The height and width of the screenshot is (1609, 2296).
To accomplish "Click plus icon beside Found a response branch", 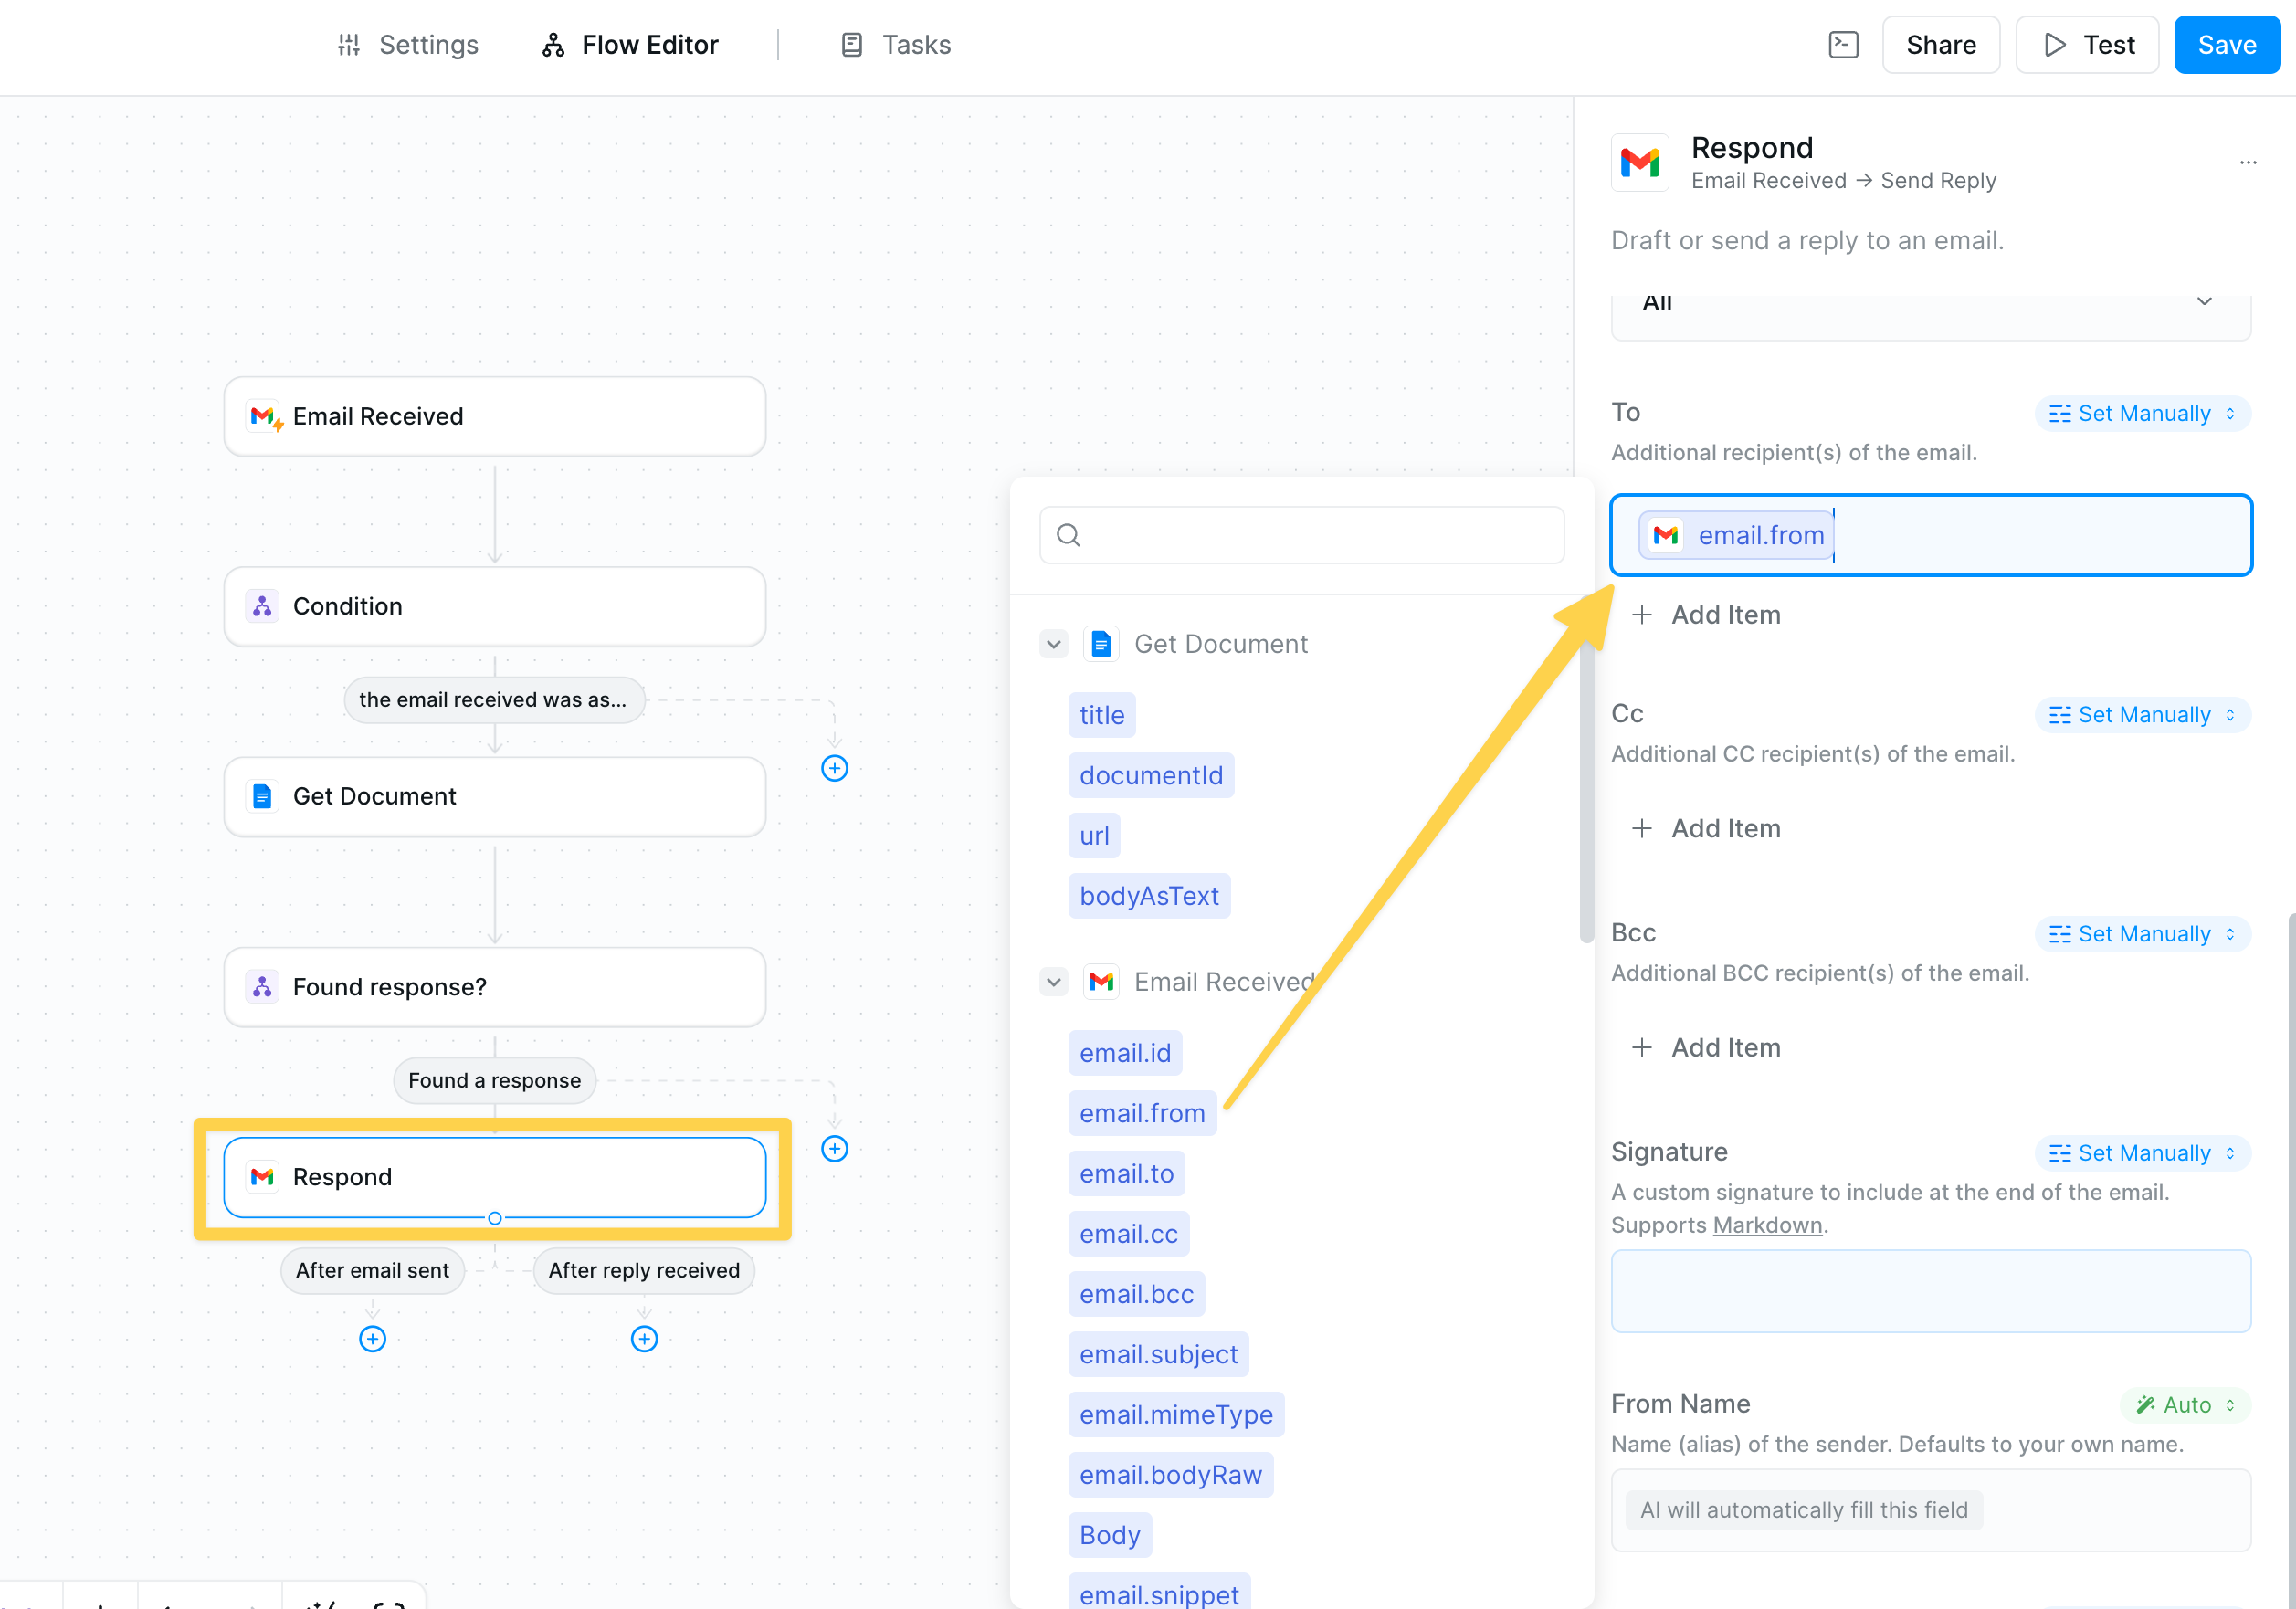I will [834, 1148].
